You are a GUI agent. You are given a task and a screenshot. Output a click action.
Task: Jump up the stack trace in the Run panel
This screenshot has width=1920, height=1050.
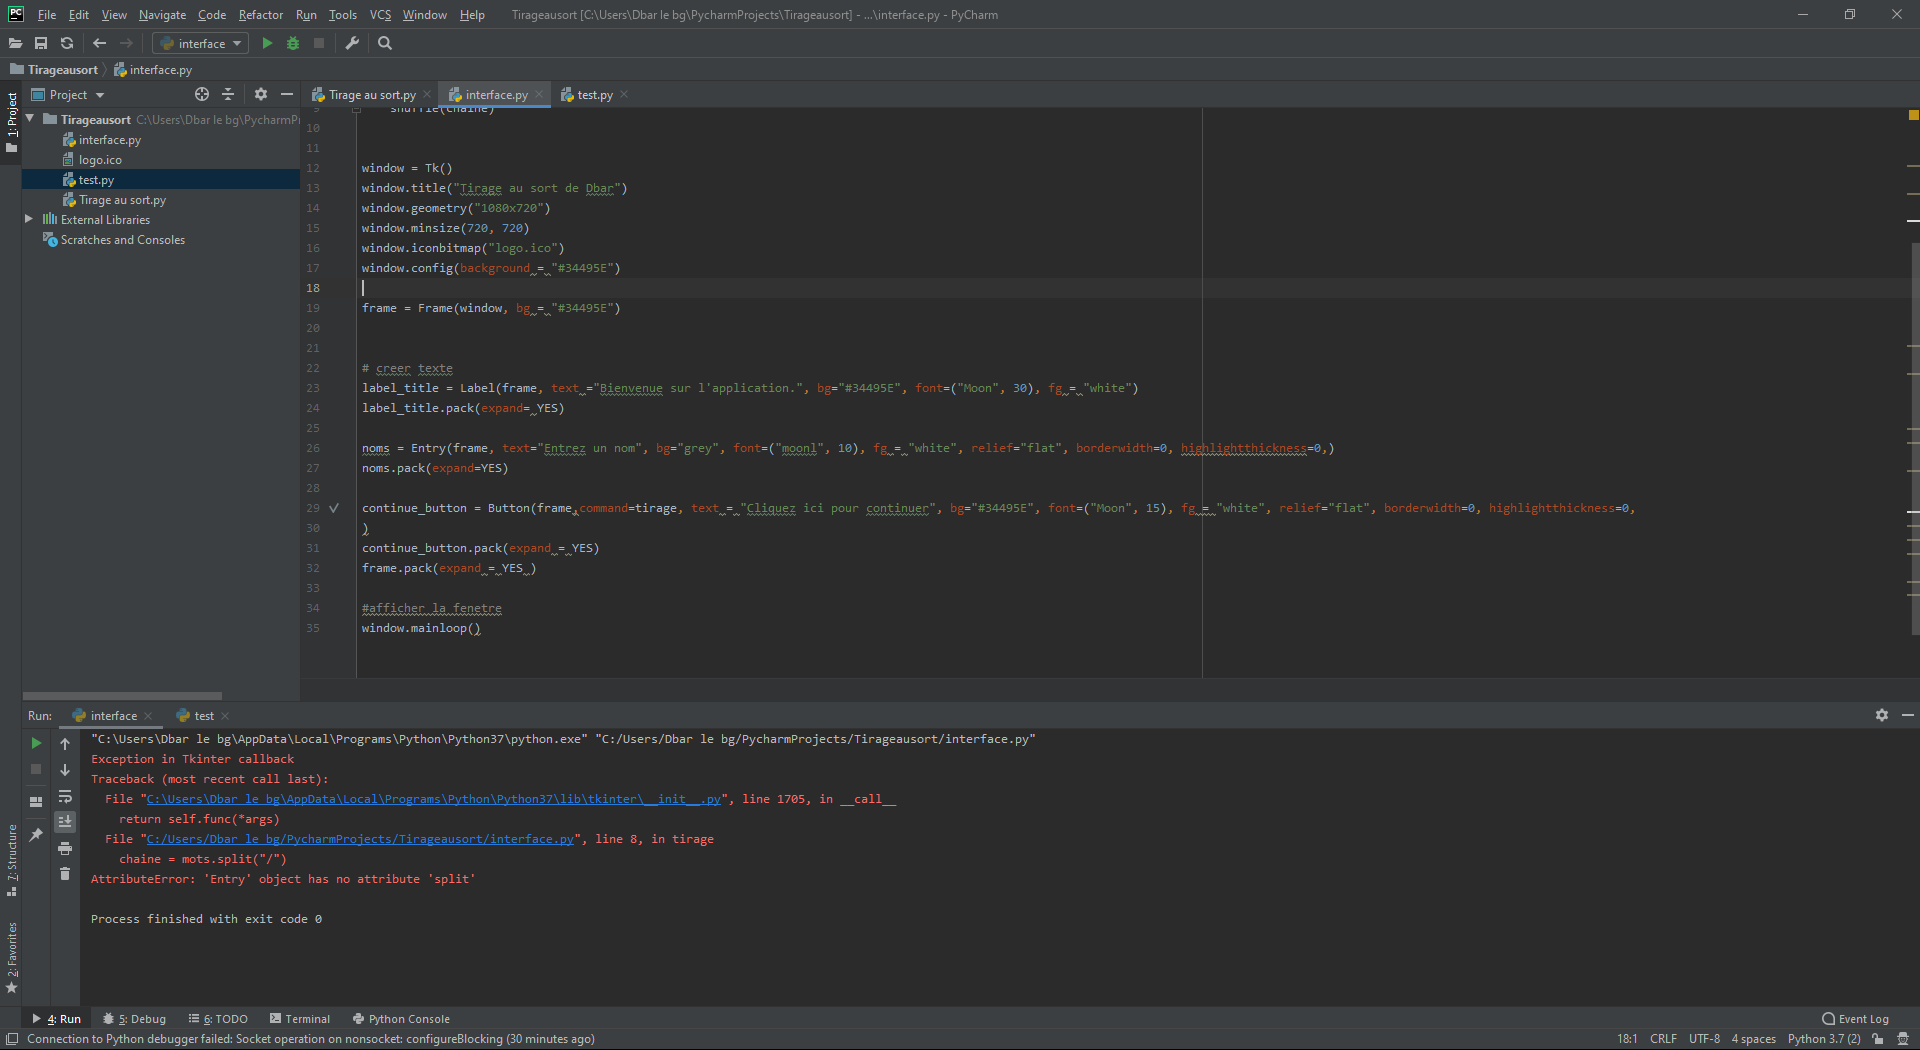click(65, 743)
